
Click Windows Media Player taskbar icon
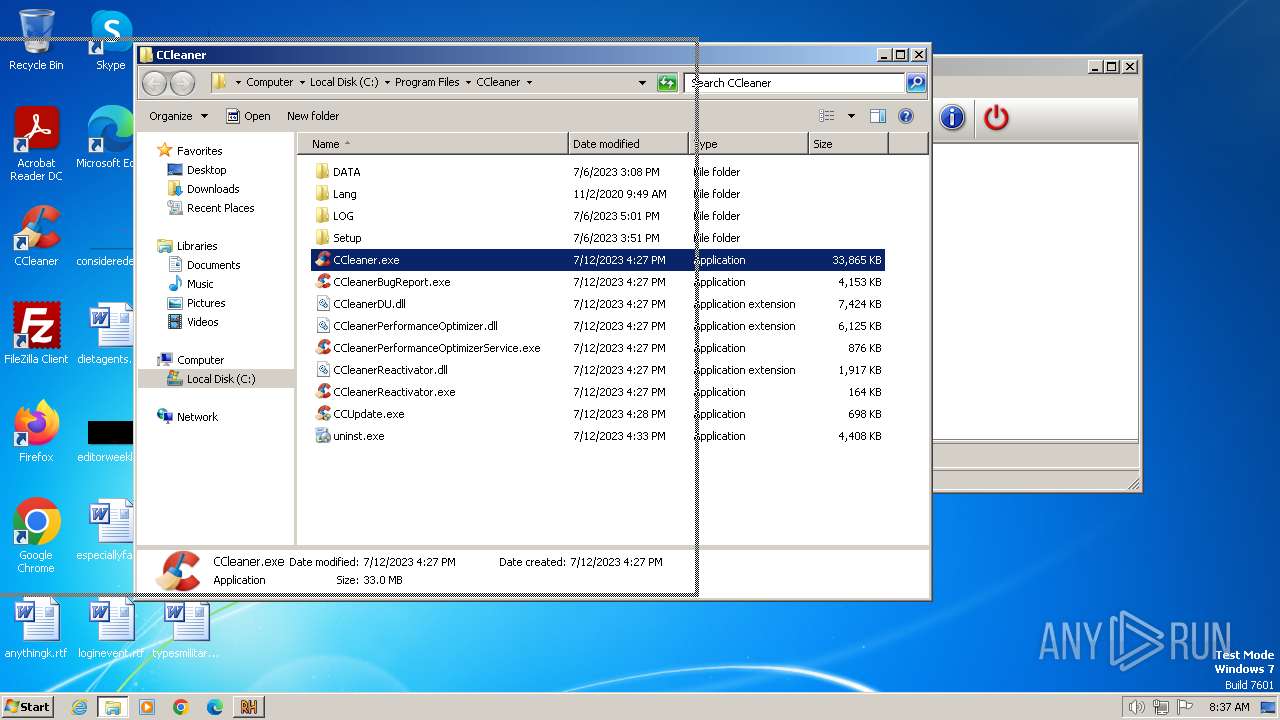click(147, 707)
